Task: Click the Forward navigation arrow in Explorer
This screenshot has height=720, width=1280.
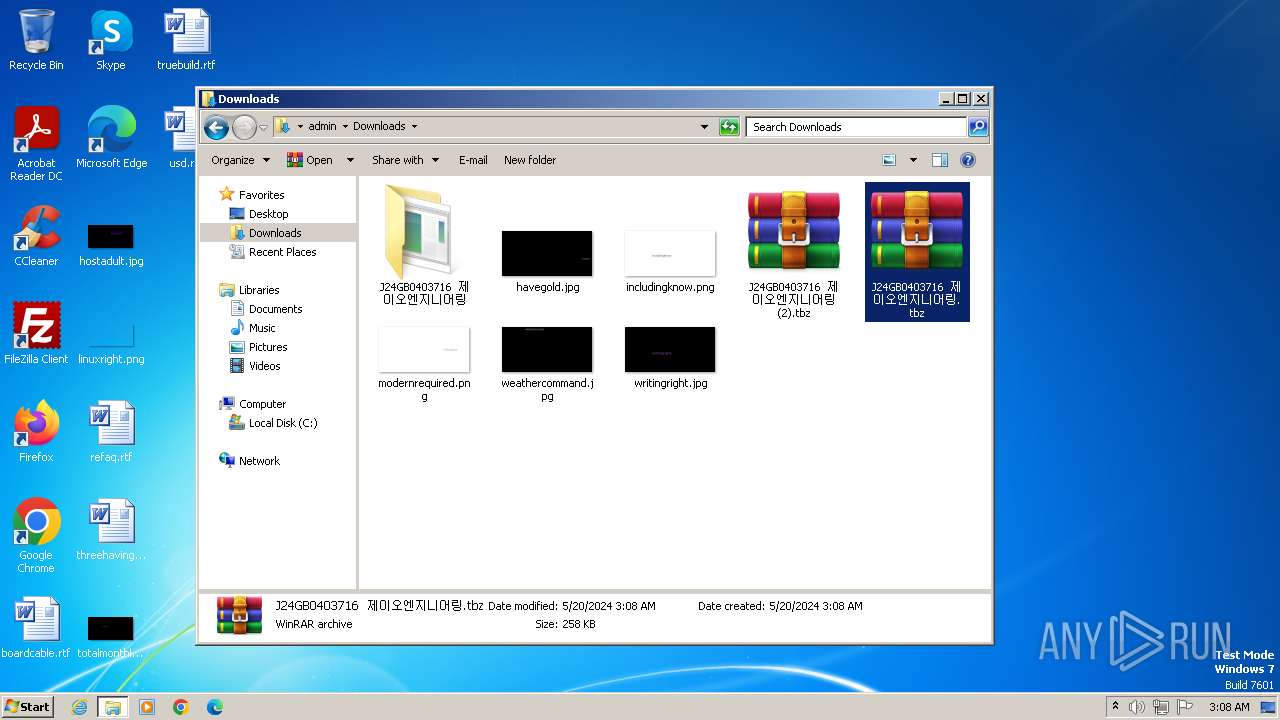Action: [x=244, y=127]
